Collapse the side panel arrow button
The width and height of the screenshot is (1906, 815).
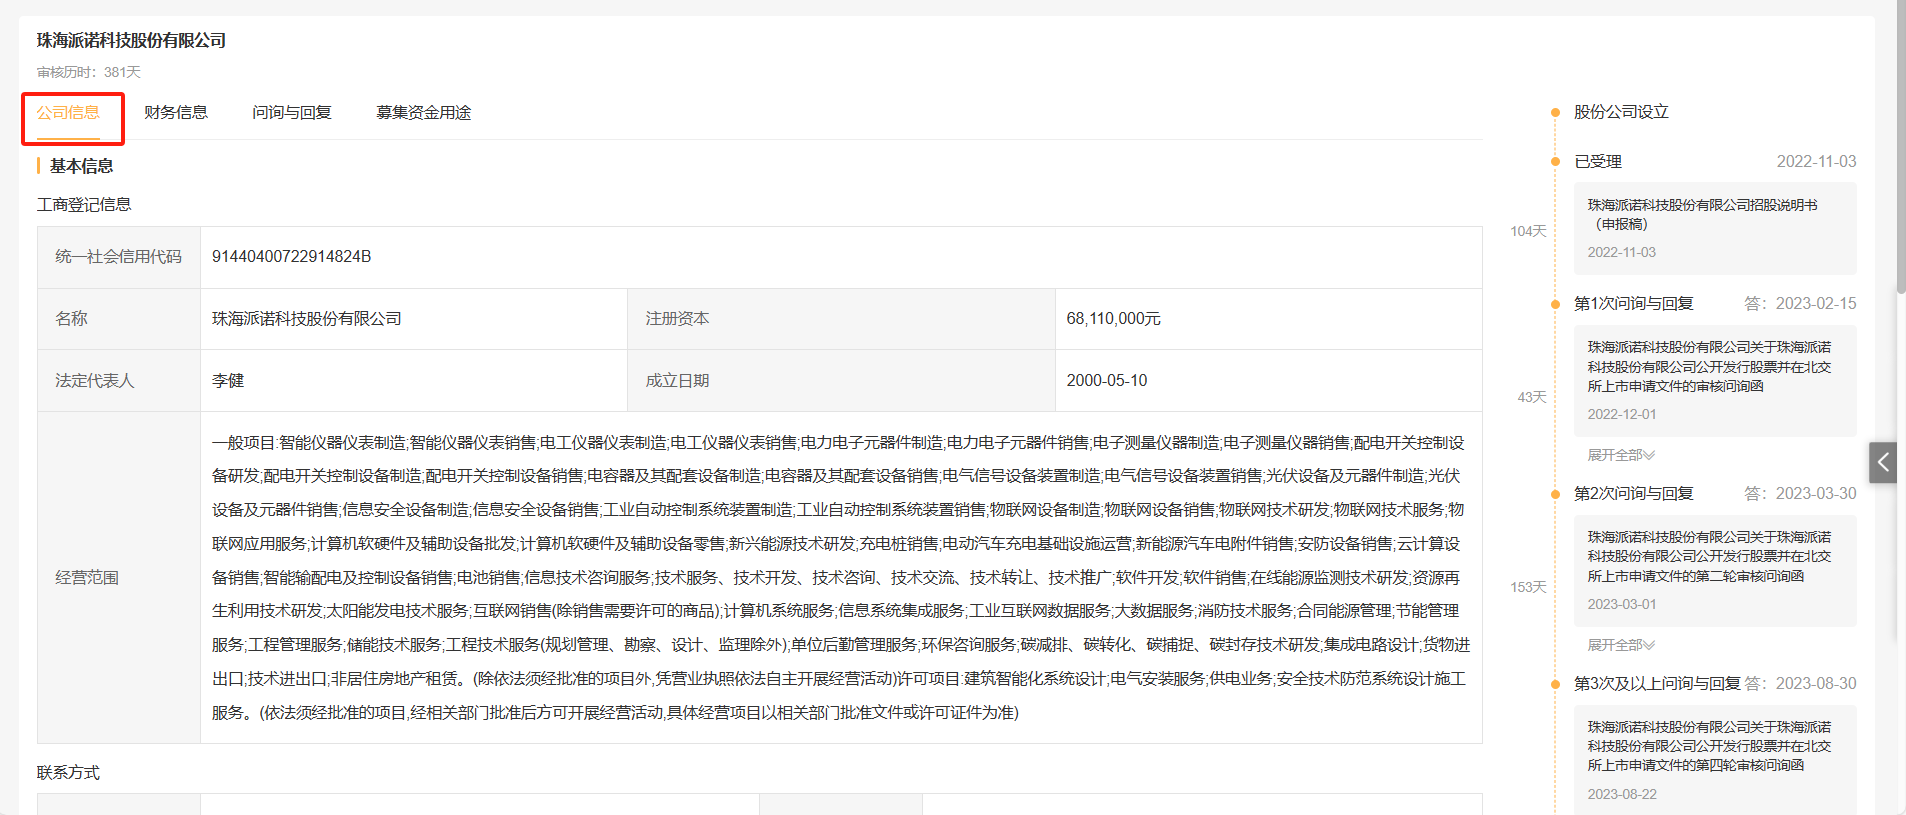pyautogui.click(x=1883, y=462)
